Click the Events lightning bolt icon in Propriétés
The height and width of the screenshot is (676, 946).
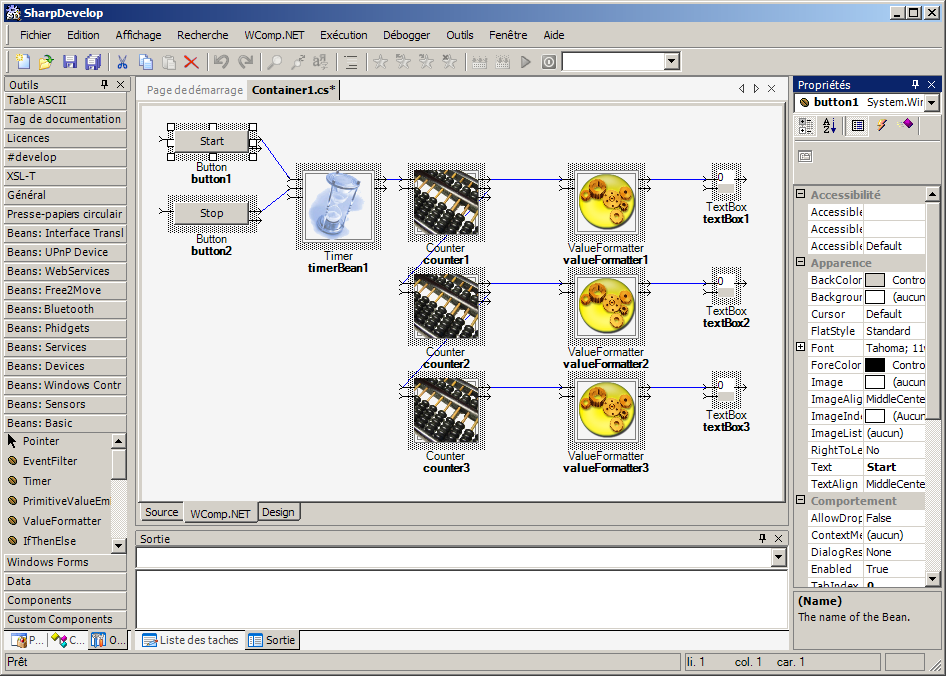(881, 125)
